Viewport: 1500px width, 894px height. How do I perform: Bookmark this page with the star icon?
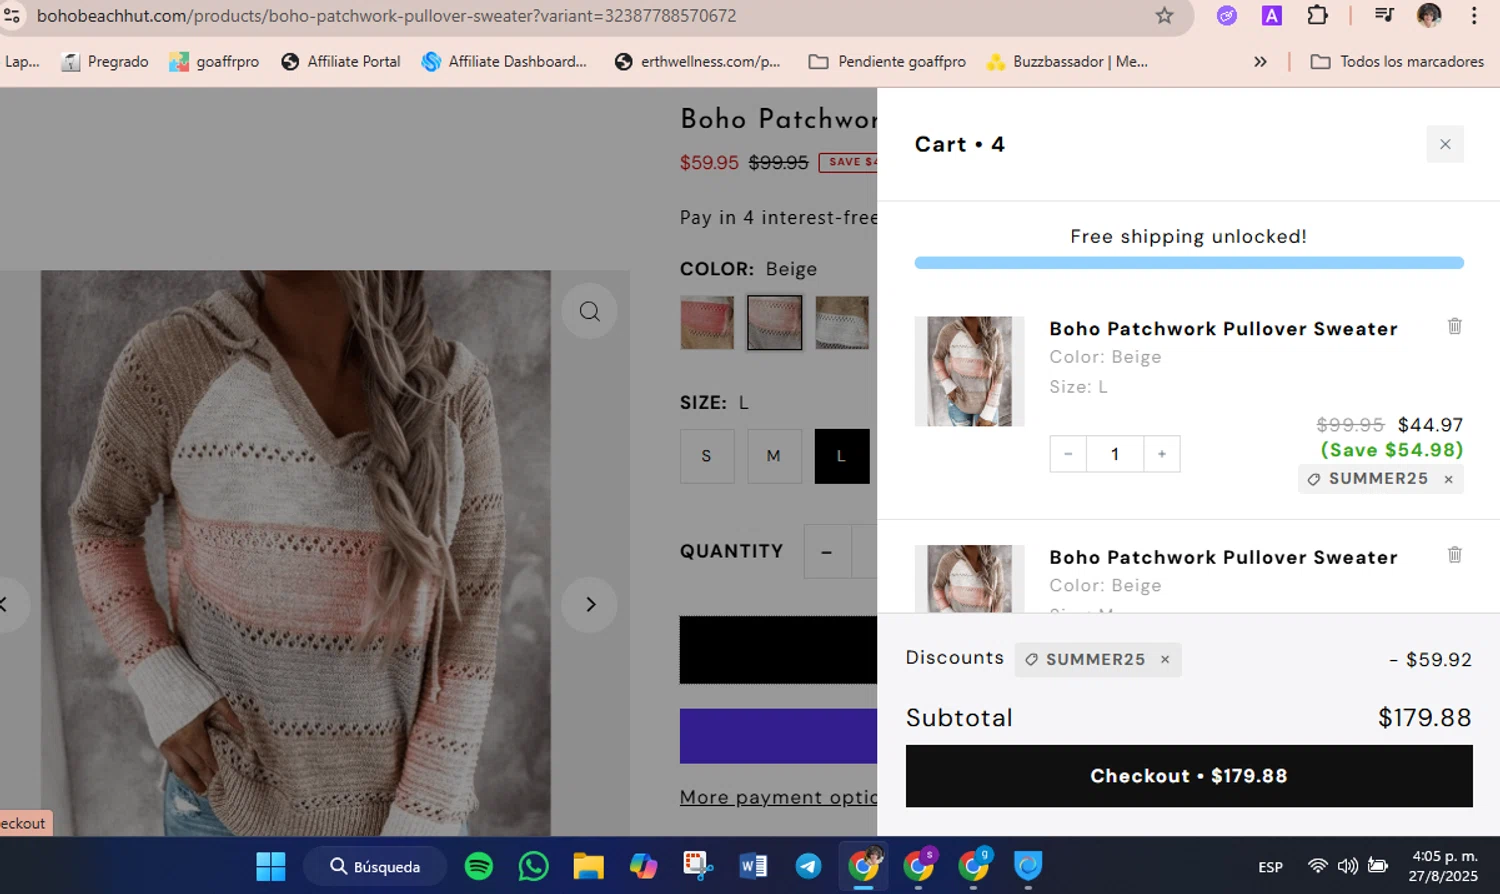tap(1164, 16)
